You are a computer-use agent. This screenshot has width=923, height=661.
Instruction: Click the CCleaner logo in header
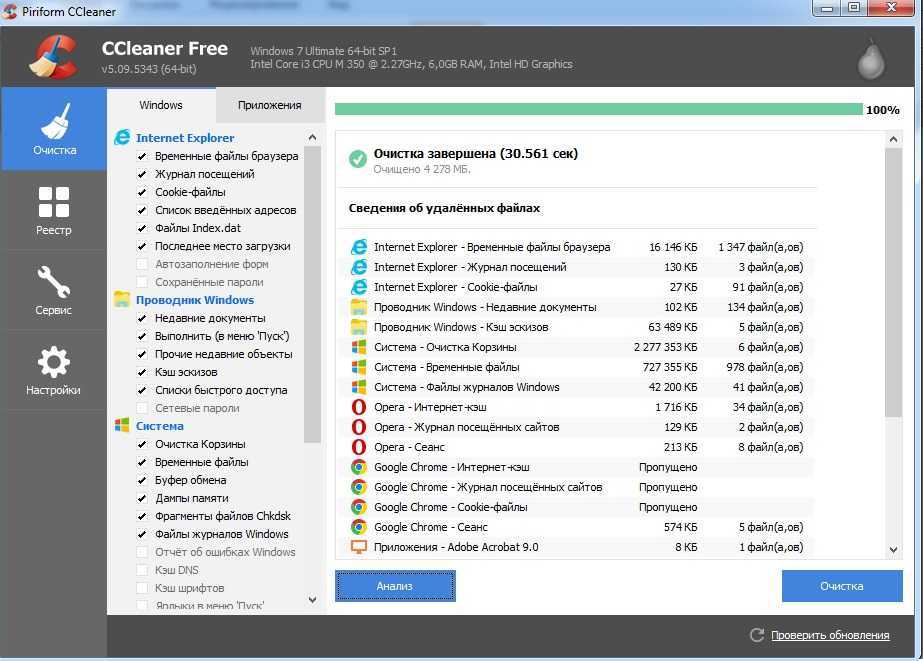pyautogui.click(x=54, y=57)
